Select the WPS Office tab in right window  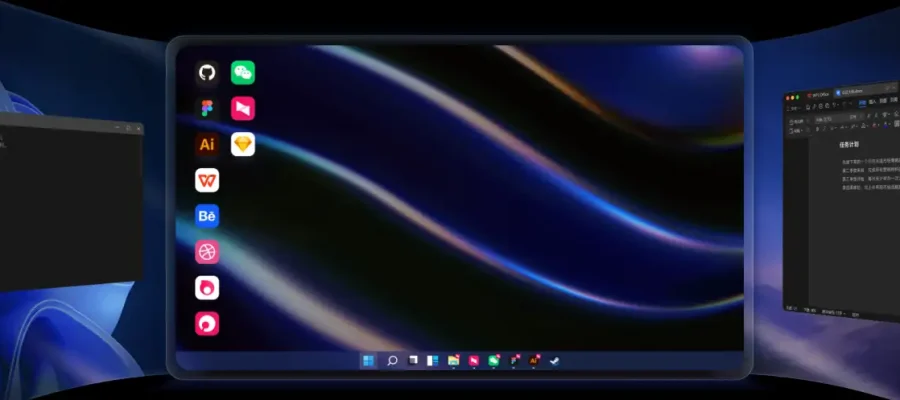818,95
